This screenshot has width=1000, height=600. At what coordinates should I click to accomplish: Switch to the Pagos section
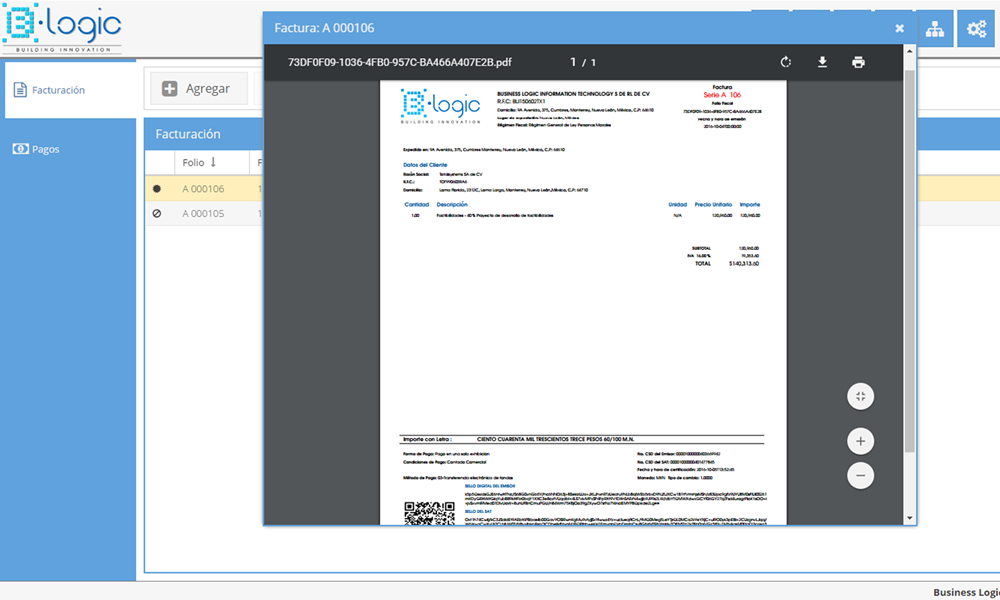pos(46,149)
